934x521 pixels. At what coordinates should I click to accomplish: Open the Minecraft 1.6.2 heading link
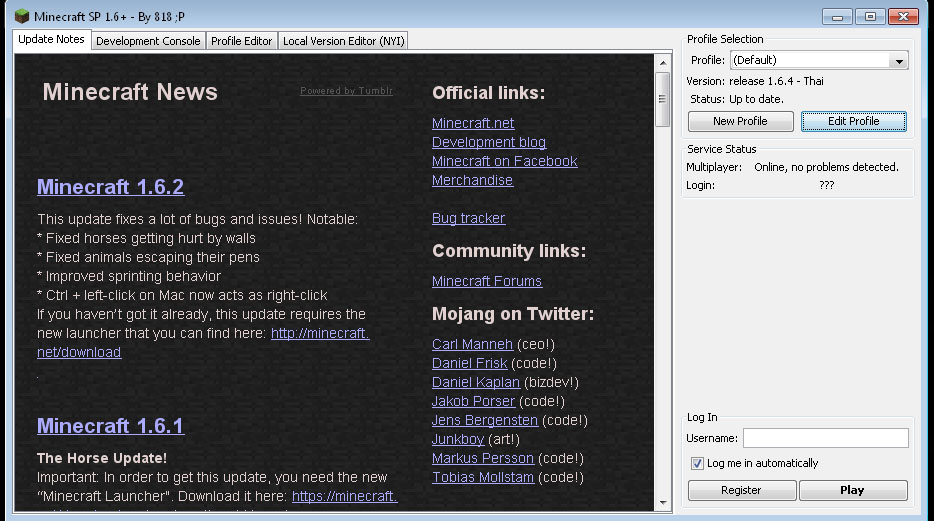click(111, 187)
